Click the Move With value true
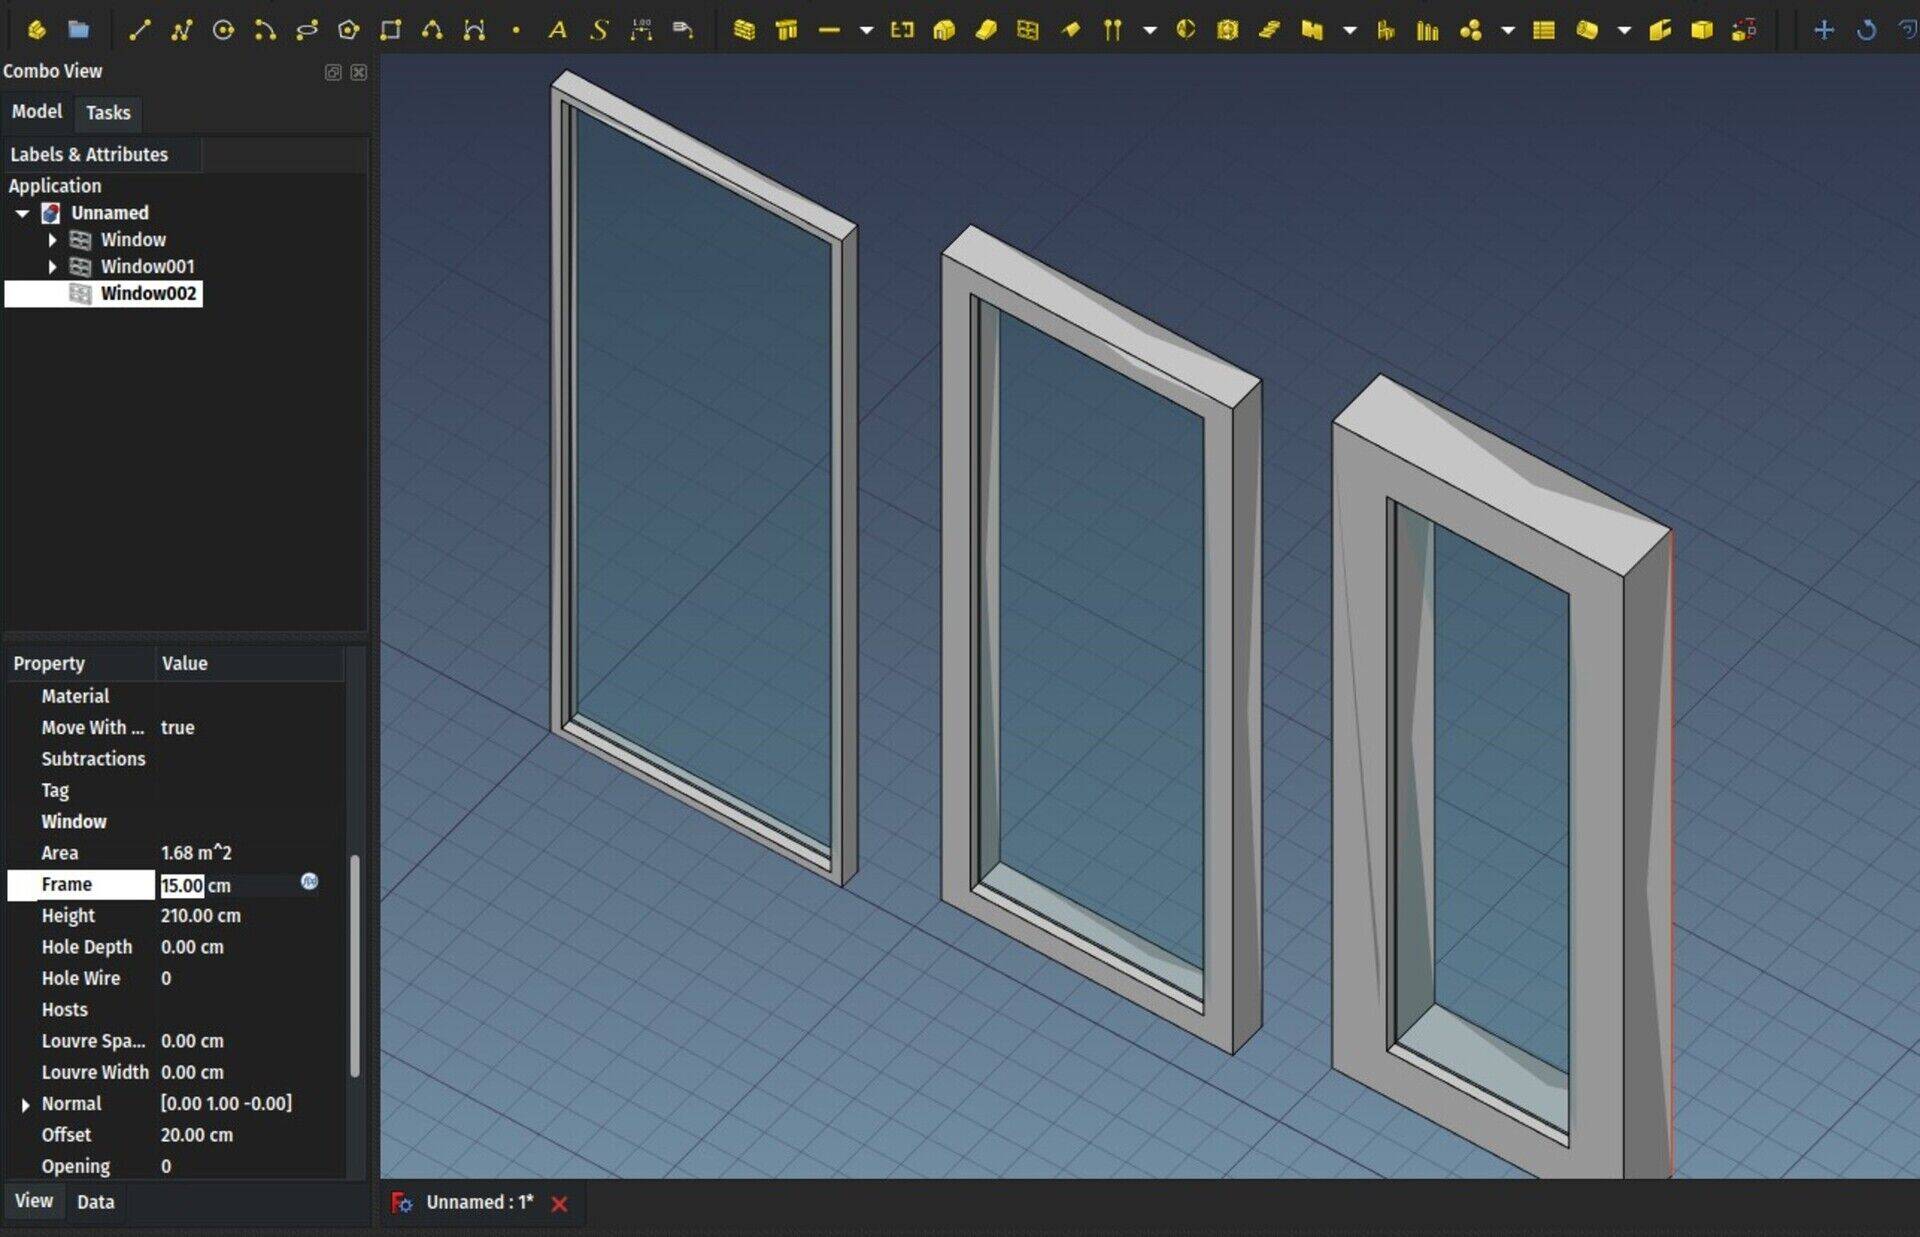 177,728
